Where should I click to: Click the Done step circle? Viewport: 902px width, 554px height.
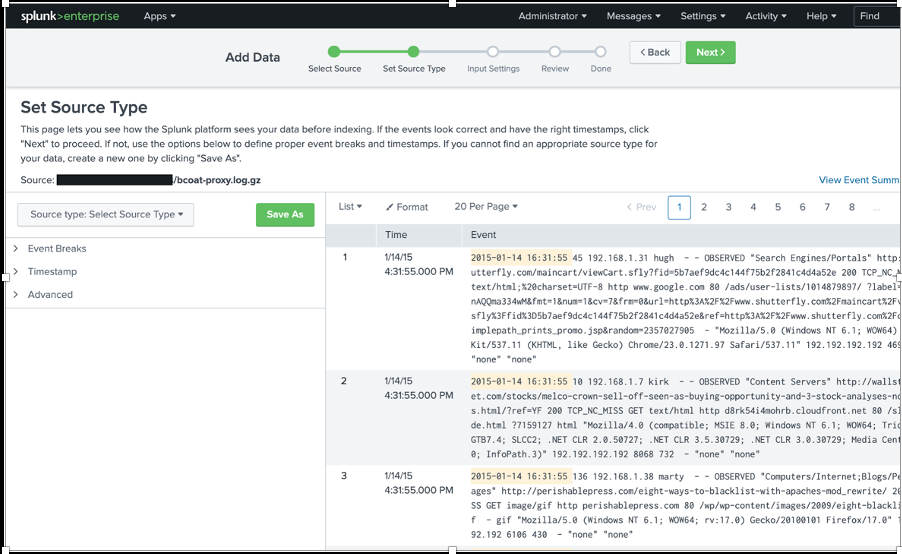(x=600, y=52)
